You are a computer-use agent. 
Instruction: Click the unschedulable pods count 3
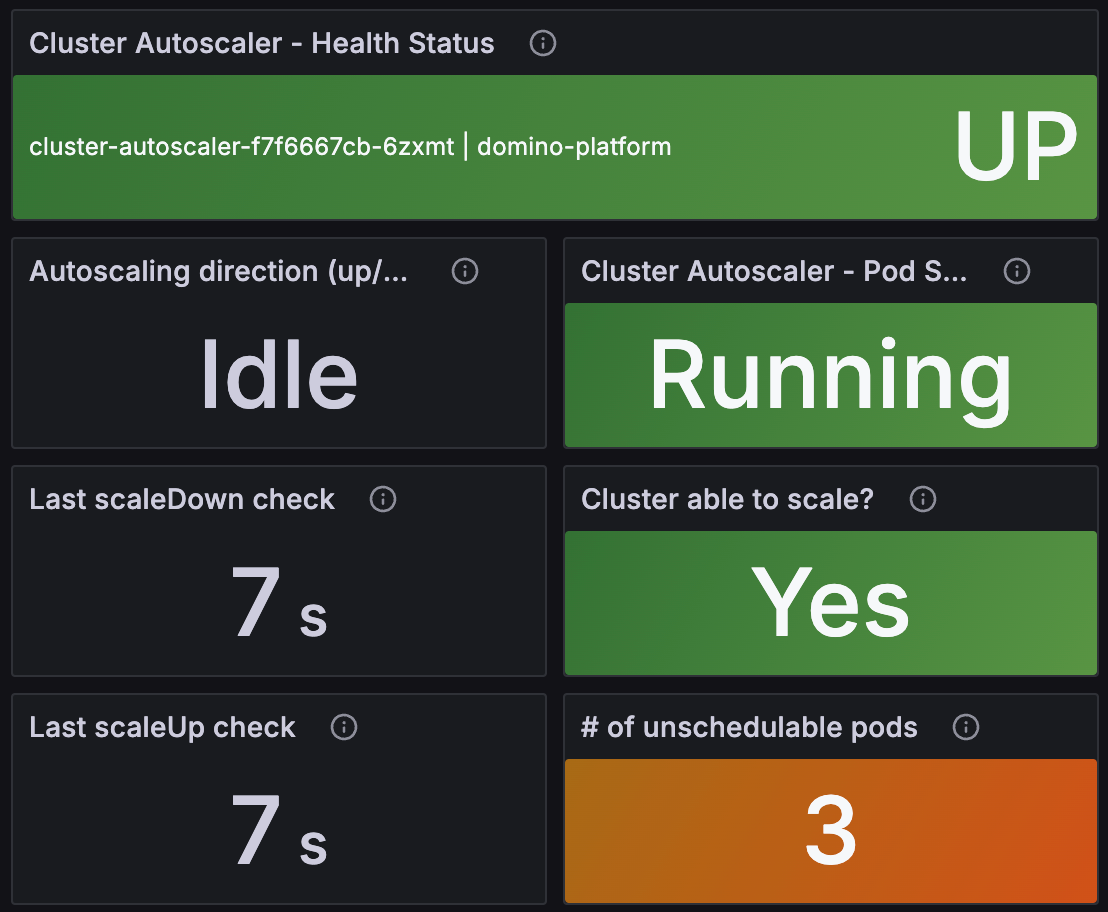[830, 830]
